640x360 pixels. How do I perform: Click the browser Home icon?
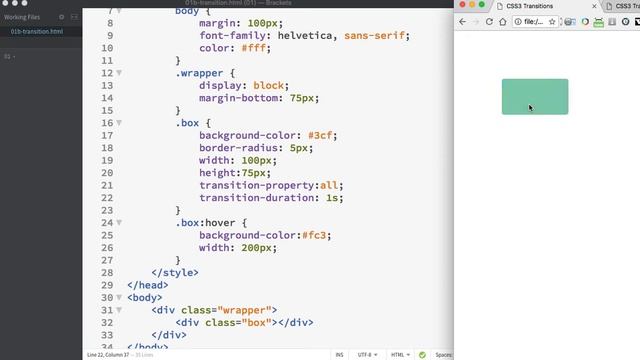(x=502, y=22)
